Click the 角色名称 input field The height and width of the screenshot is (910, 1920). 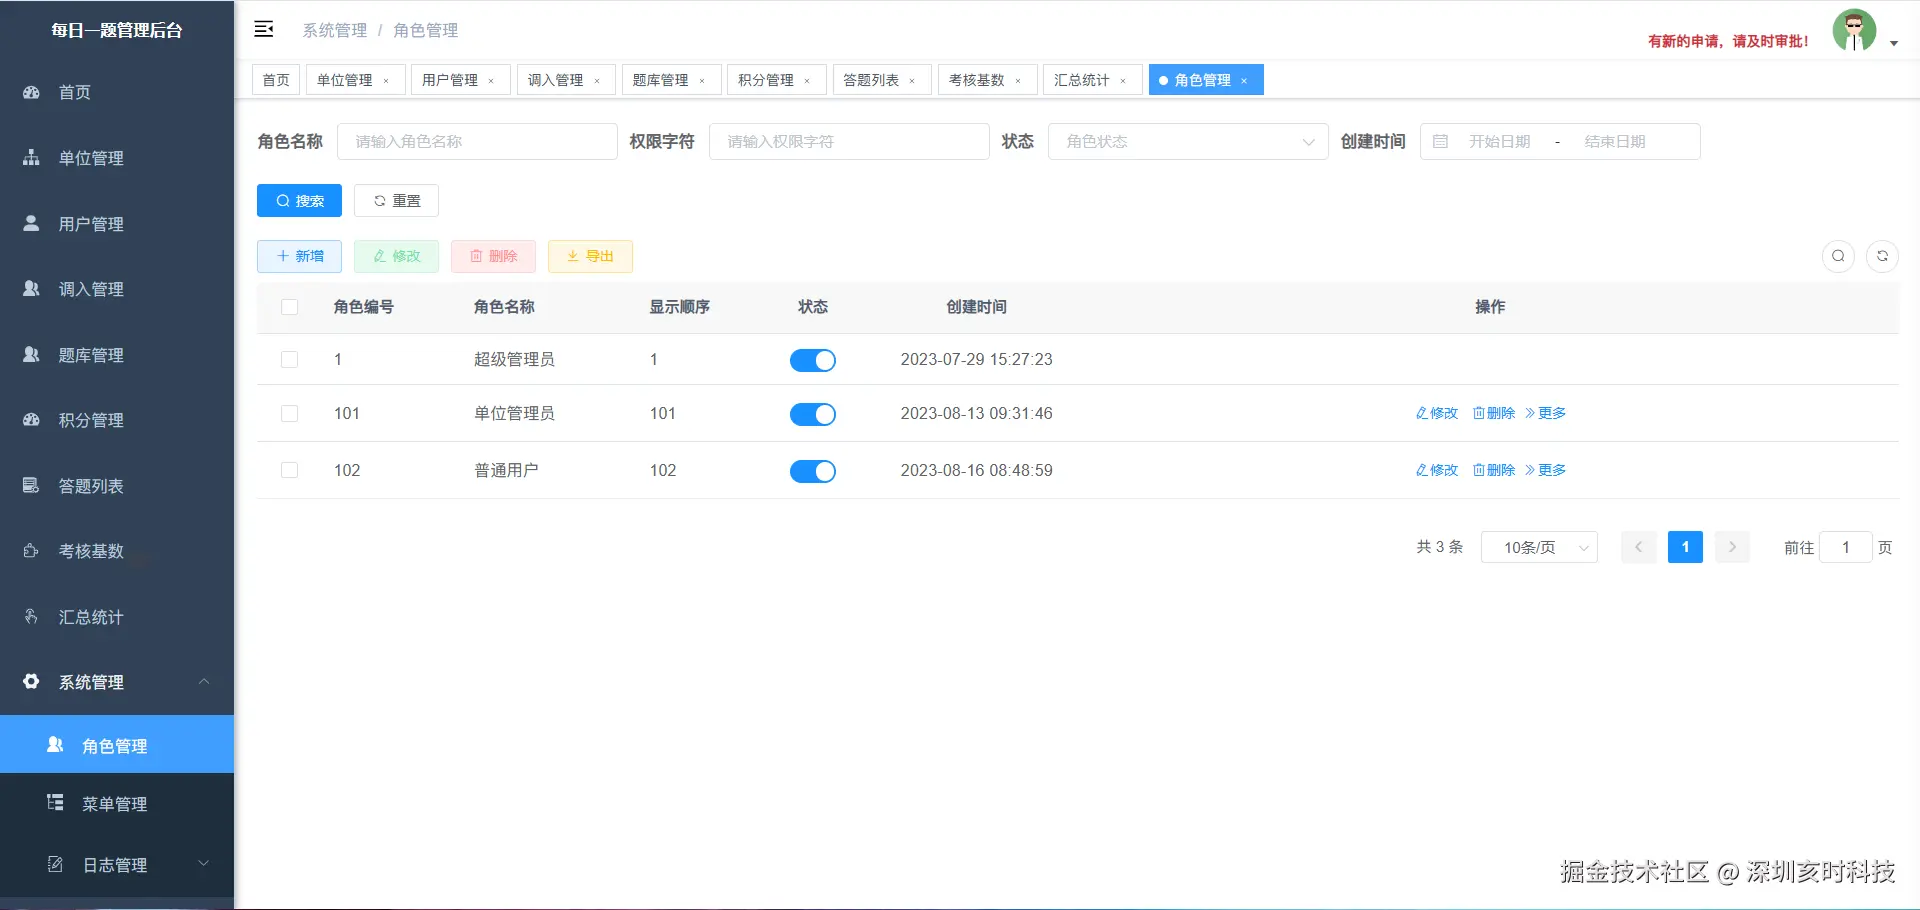(477, 142)
